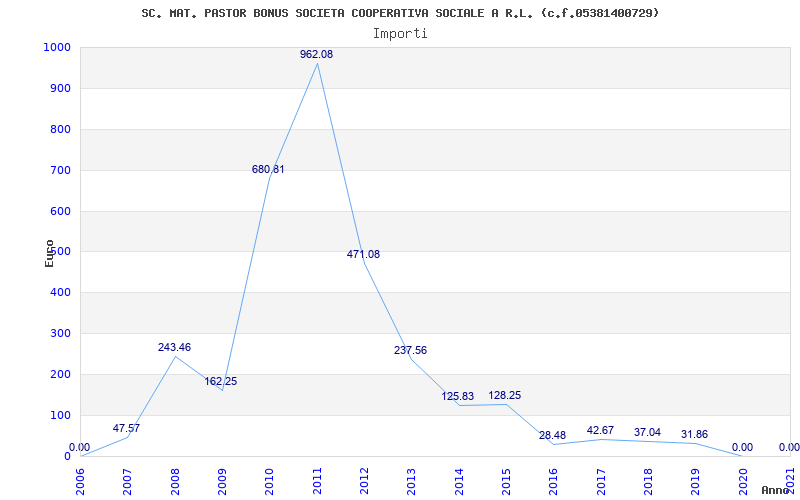Click the Anno x-axis label

776,490
